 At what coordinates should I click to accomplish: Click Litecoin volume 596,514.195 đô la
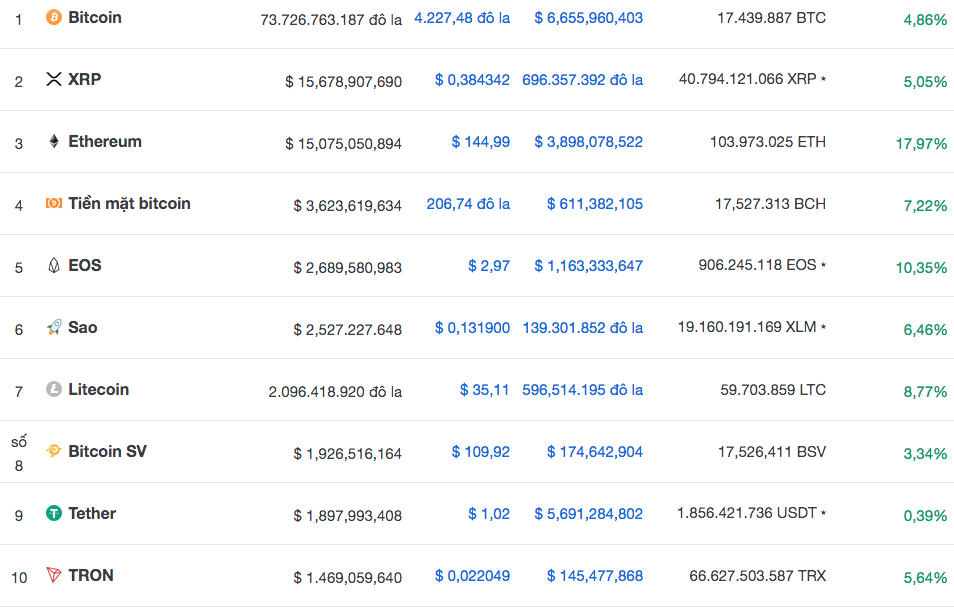582,390
